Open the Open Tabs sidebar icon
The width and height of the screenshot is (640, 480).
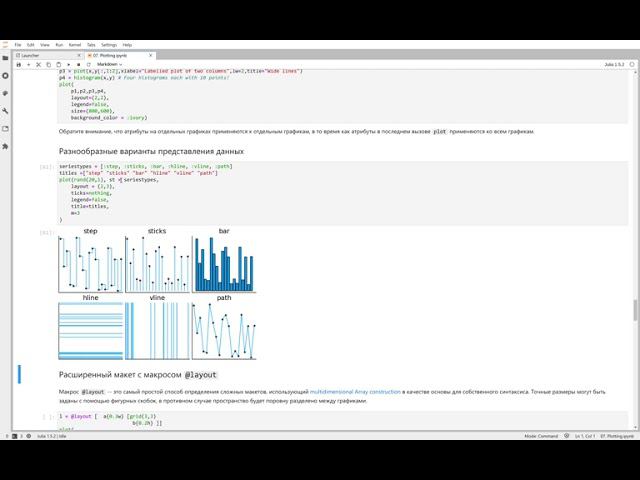[x=5, y=129]
